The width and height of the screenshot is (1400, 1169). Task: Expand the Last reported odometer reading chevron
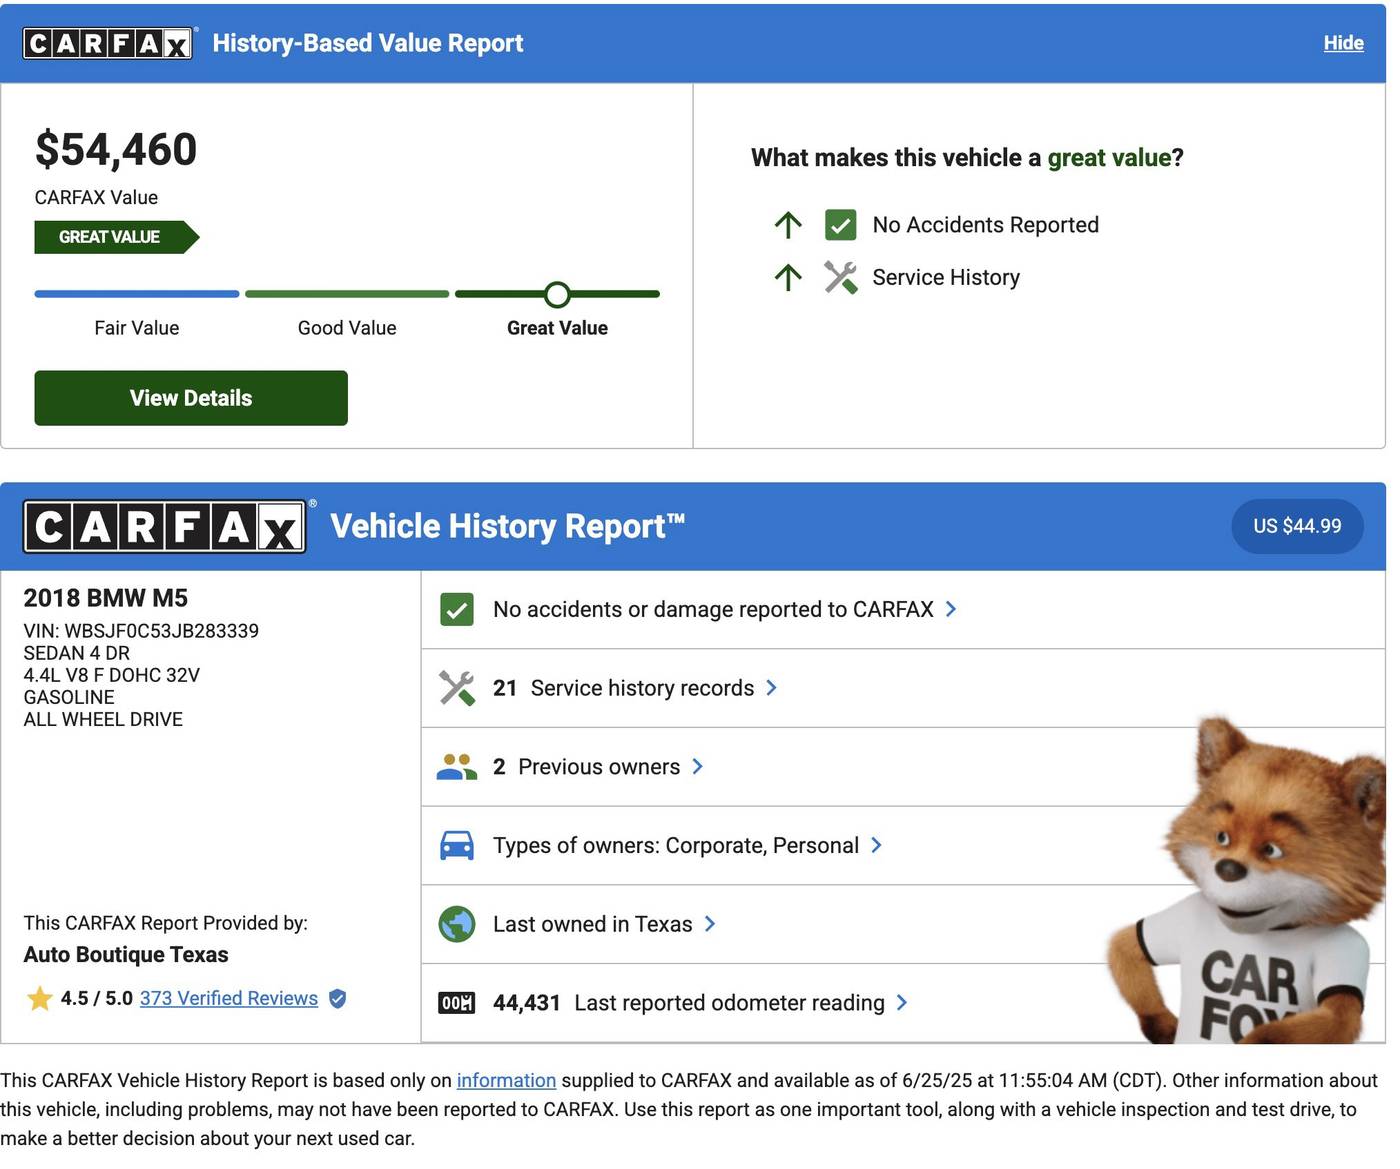tap(902, 1003)
